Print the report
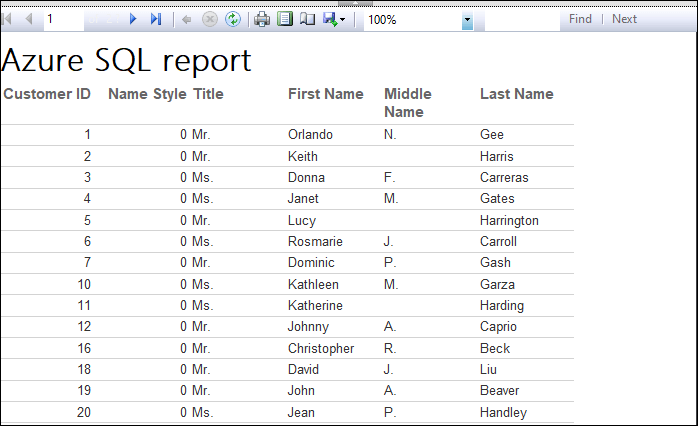The image size is (698, 426). click(x=262, y=20)
